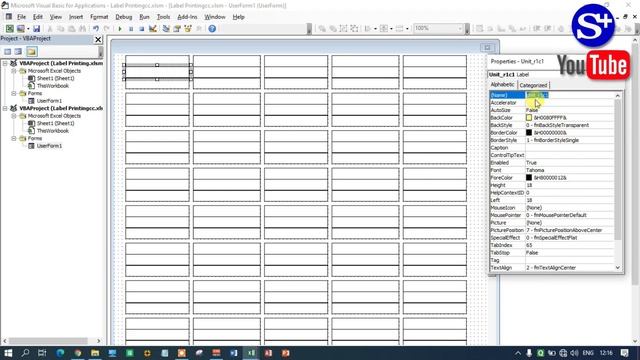Viewport: 640px width, 360px height.
Task: Select first ThisWorkbook in project tree
Action: [53, 86]
